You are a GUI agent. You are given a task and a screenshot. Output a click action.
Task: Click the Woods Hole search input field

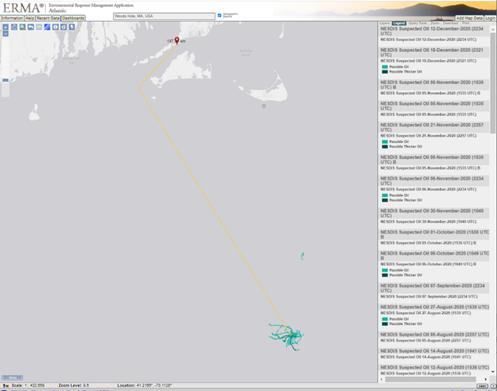click(164, 16)
